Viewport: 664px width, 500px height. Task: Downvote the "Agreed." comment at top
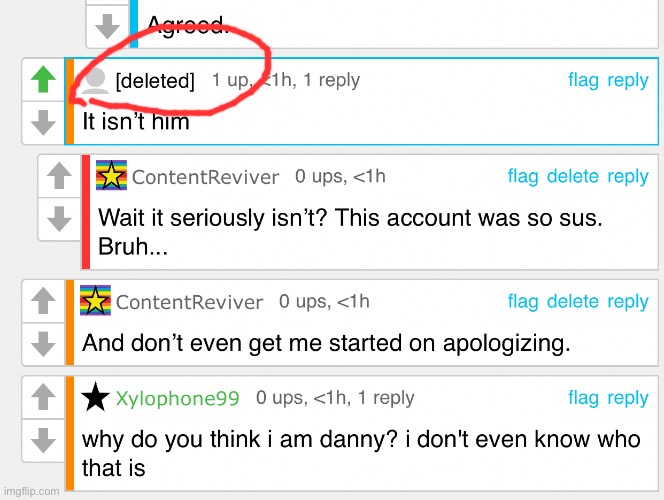tap(108, 26)
